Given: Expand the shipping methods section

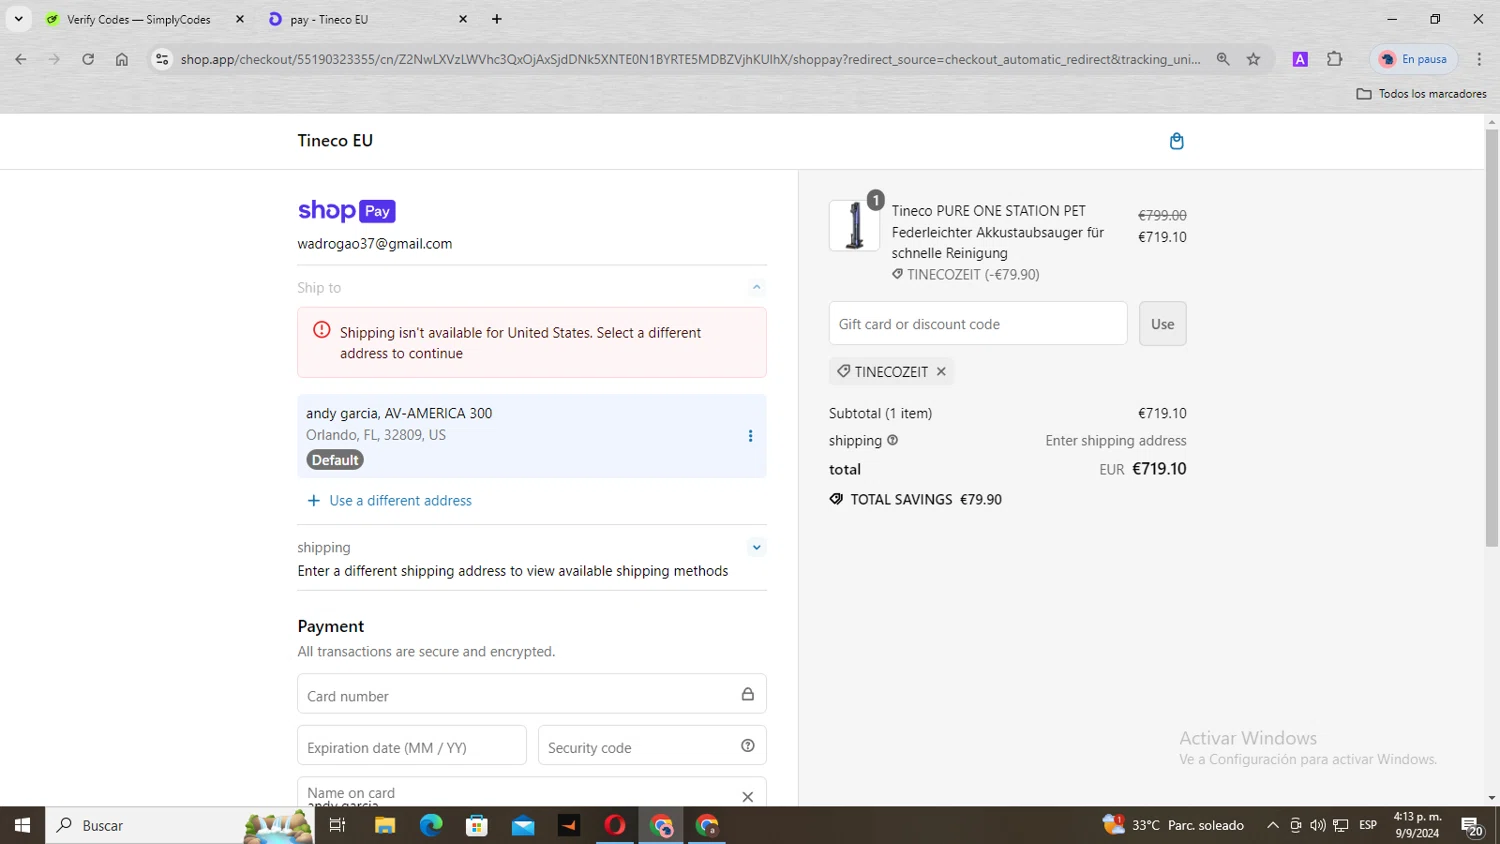Looking at the screenshot, I should tap(756, 547).
